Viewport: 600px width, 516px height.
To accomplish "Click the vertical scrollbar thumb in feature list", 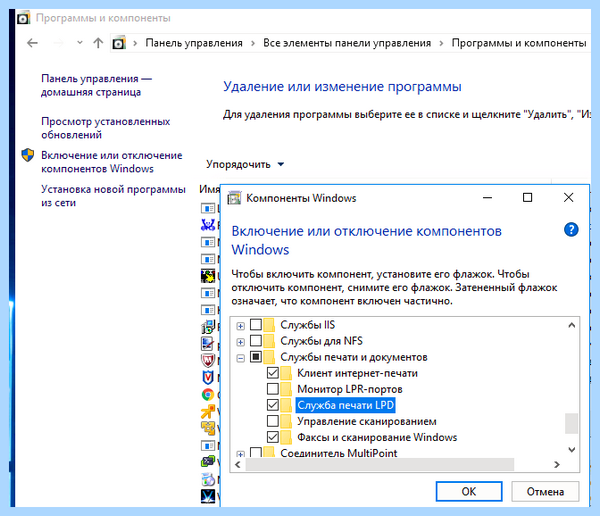I will coord(571,423).
